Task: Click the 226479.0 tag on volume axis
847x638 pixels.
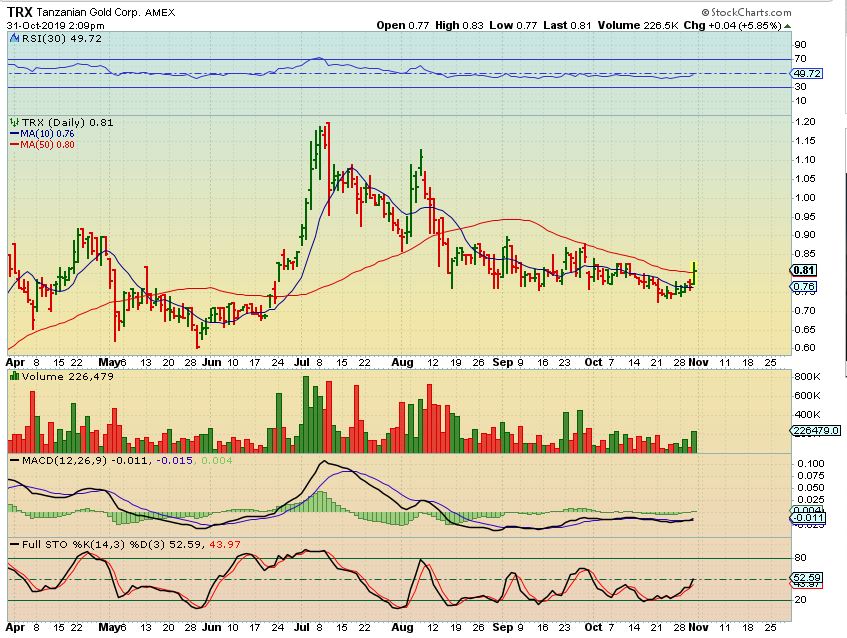Action: 816,430
